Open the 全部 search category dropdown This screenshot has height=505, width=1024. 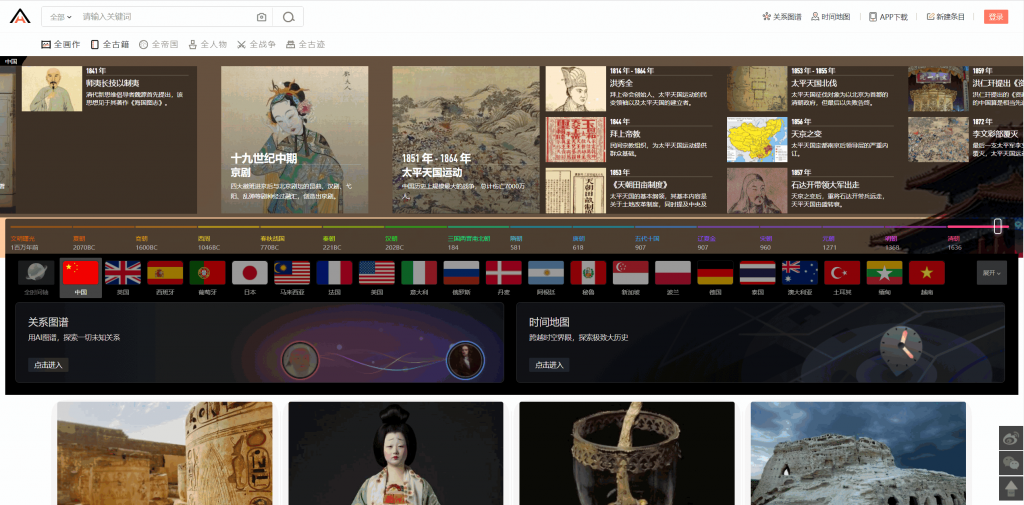61,17
